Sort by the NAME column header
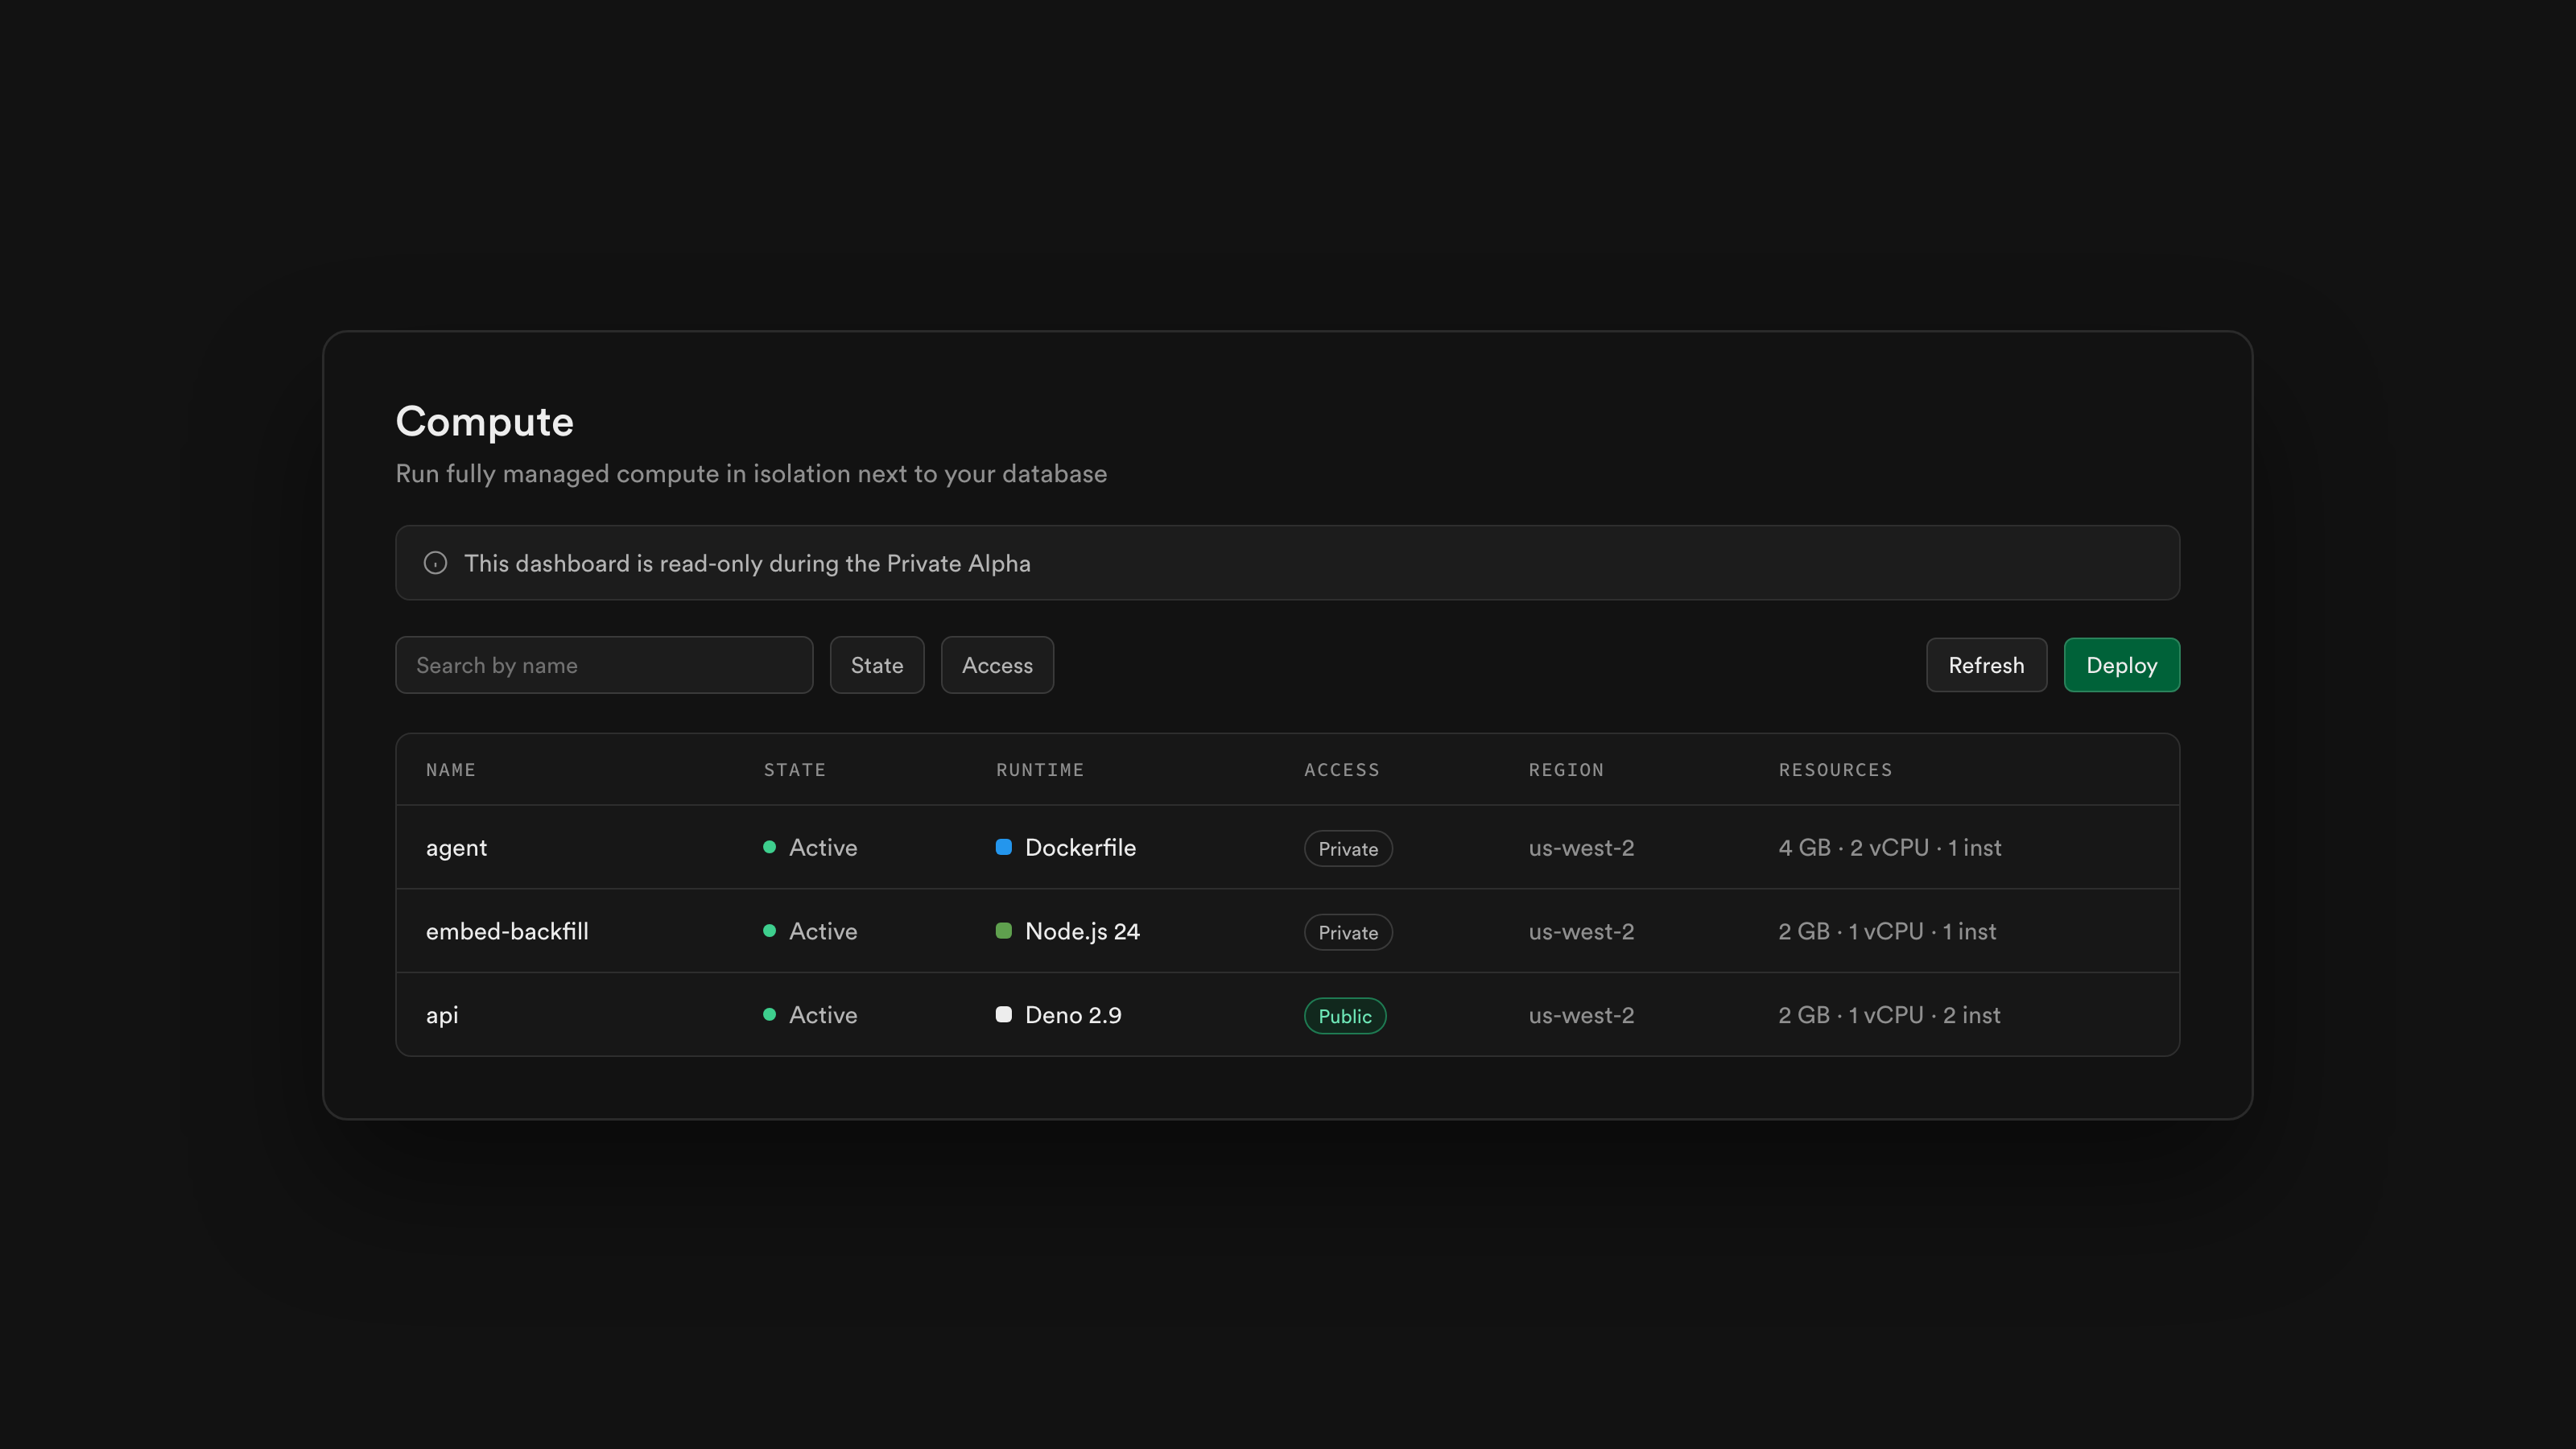 (x=450, y=770)
